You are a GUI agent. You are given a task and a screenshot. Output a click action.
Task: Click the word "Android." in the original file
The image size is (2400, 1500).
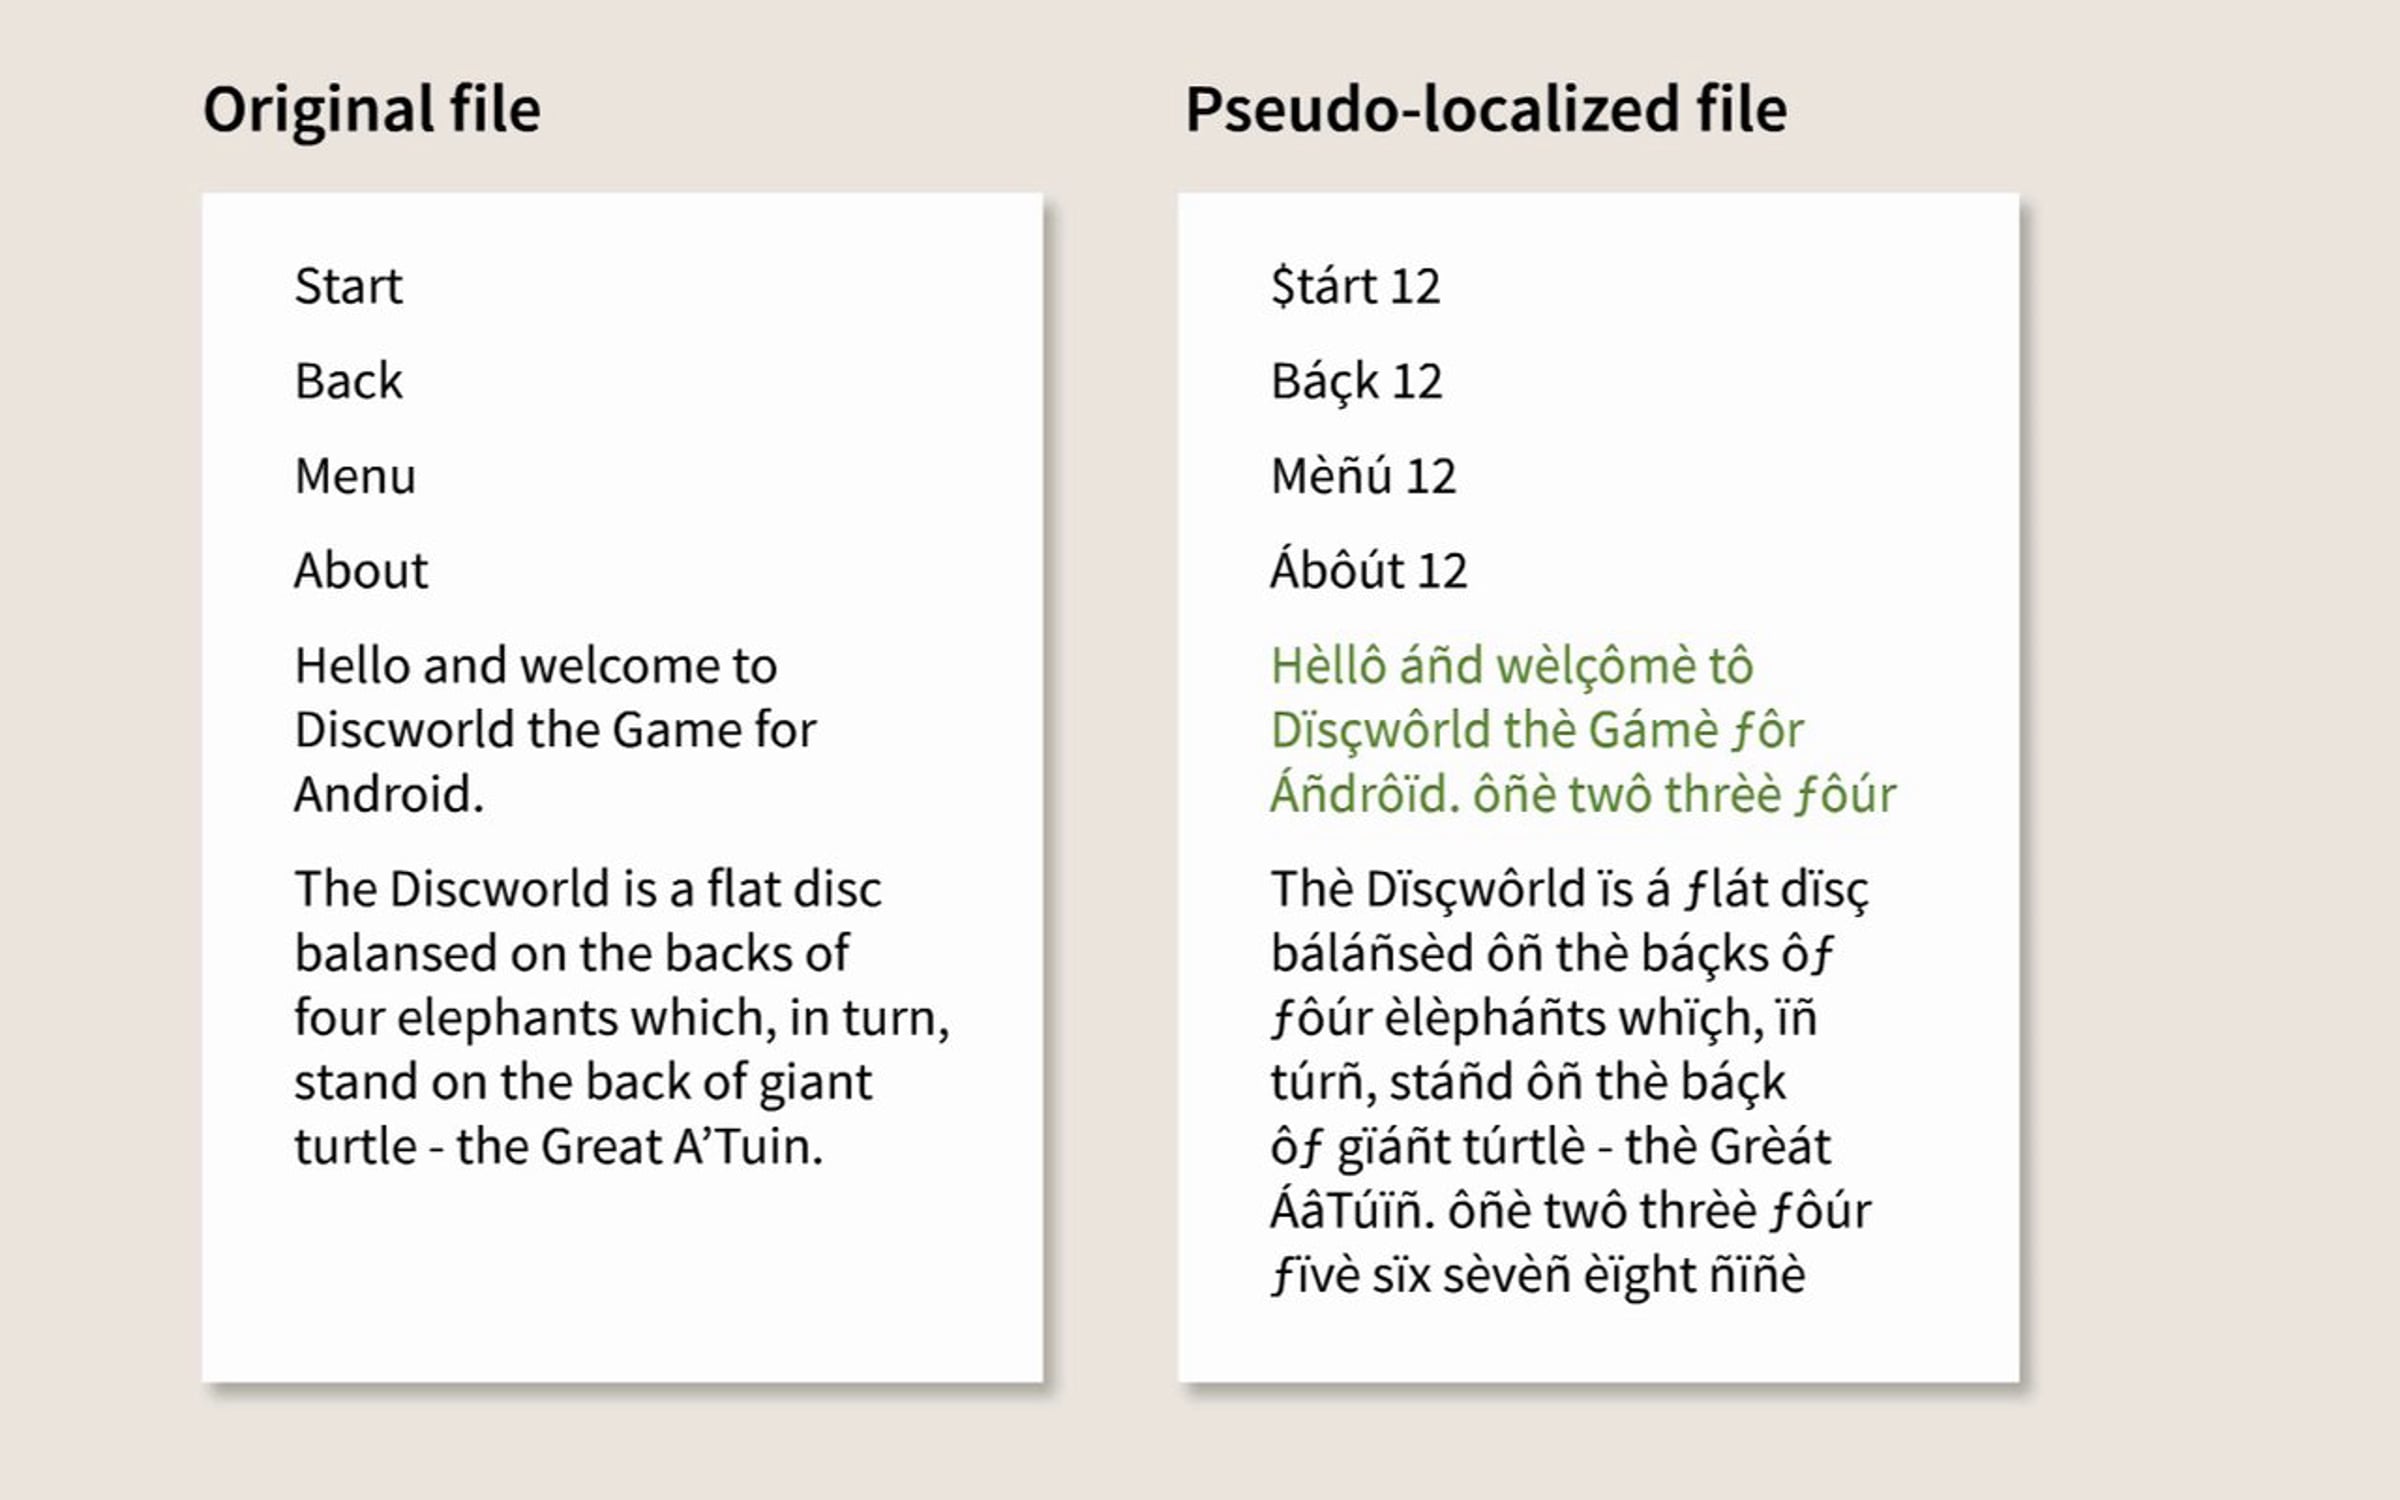[x=389, y=795]
